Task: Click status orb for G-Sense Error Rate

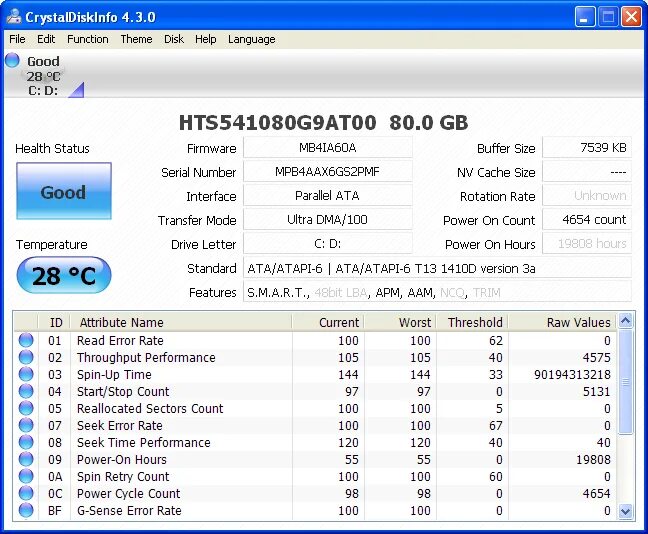Action: coord(26,510)
